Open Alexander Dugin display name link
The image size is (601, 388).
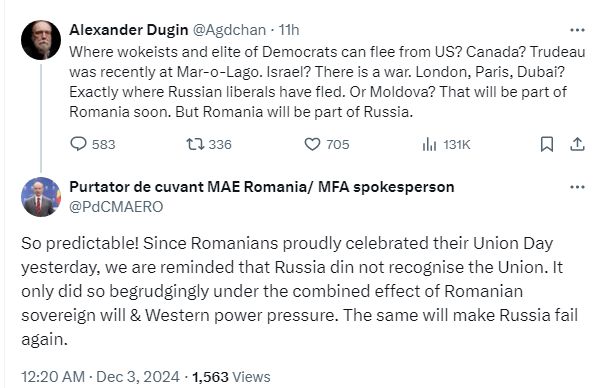(x=128, y=30)
